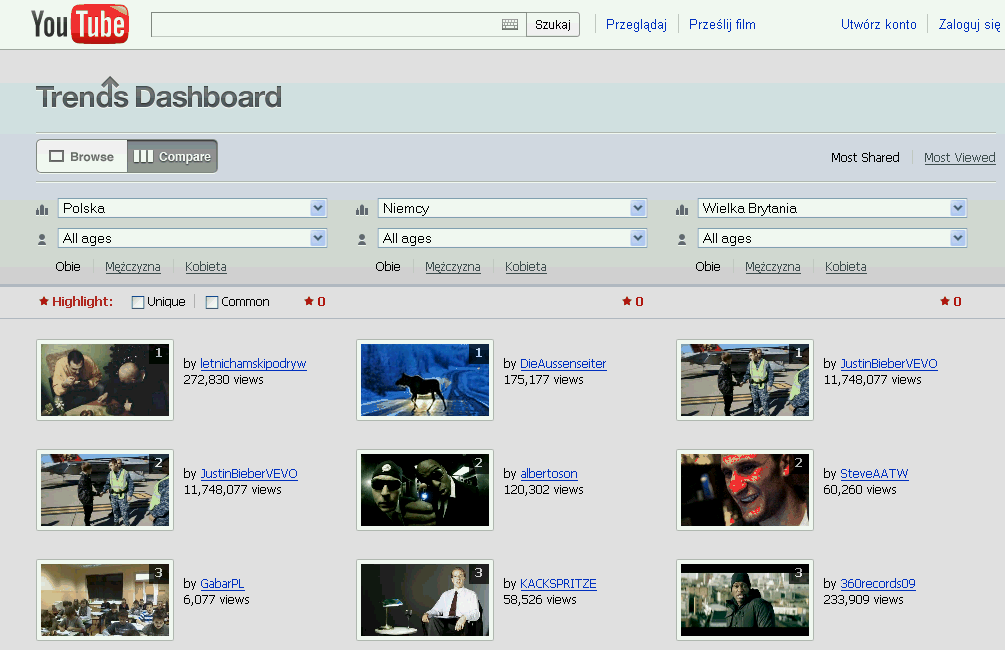This screenshot has height=650, width=1005.
Task: Open the All ages dropdown under Polska
Action: (x=192, y=238)
